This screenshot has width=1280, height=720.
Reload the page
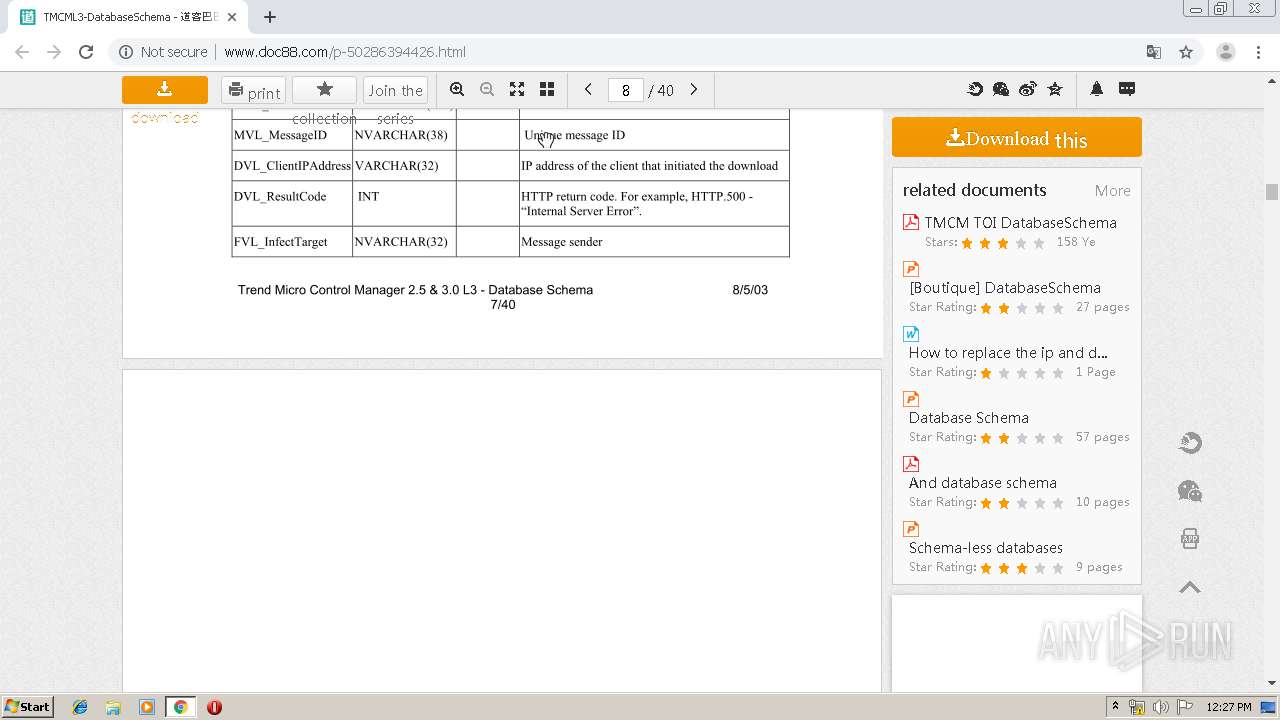click(x=86, y=52)
